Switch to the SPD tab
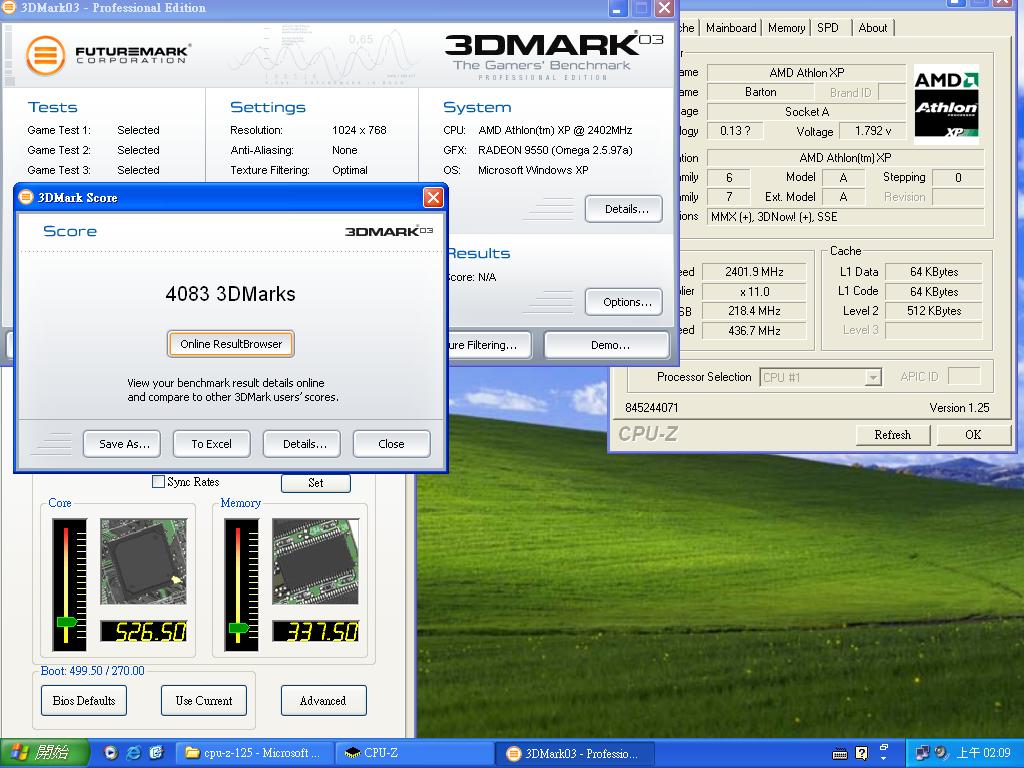Screen dimensions: 1024x768 (x=828, y=28)
